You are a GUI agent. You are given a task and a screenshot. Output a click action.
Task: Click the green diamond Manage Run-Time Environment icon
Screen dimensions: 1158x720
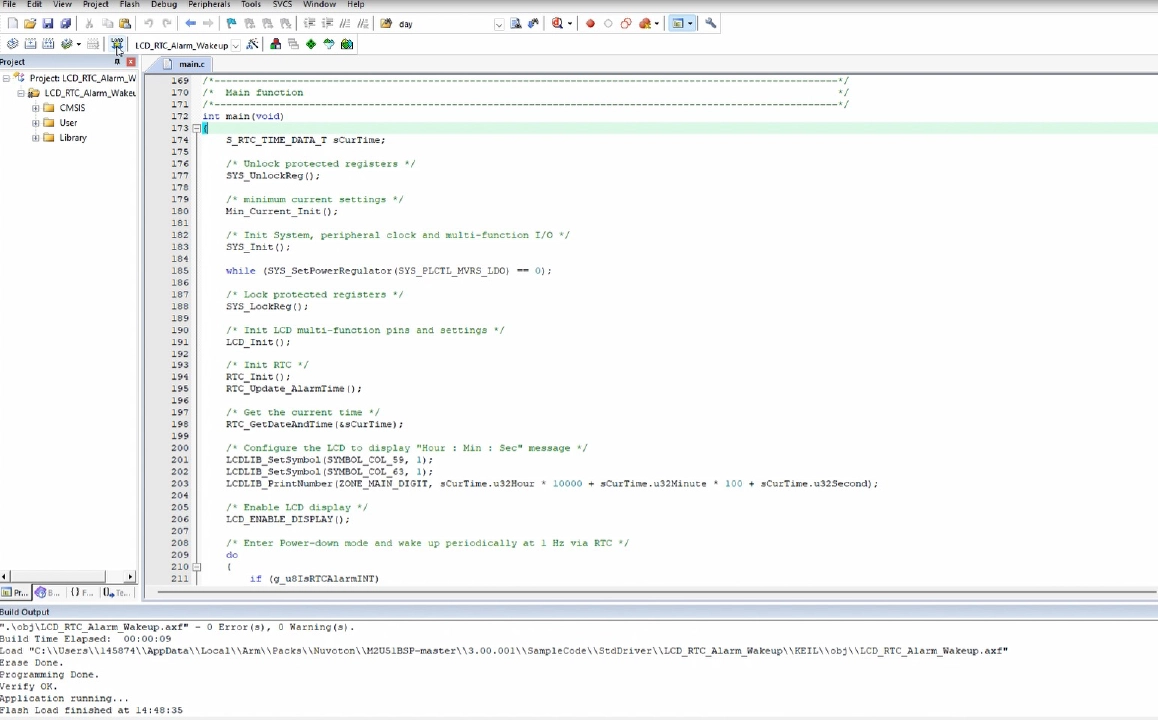pyautogui.click(x=311, y=44)
